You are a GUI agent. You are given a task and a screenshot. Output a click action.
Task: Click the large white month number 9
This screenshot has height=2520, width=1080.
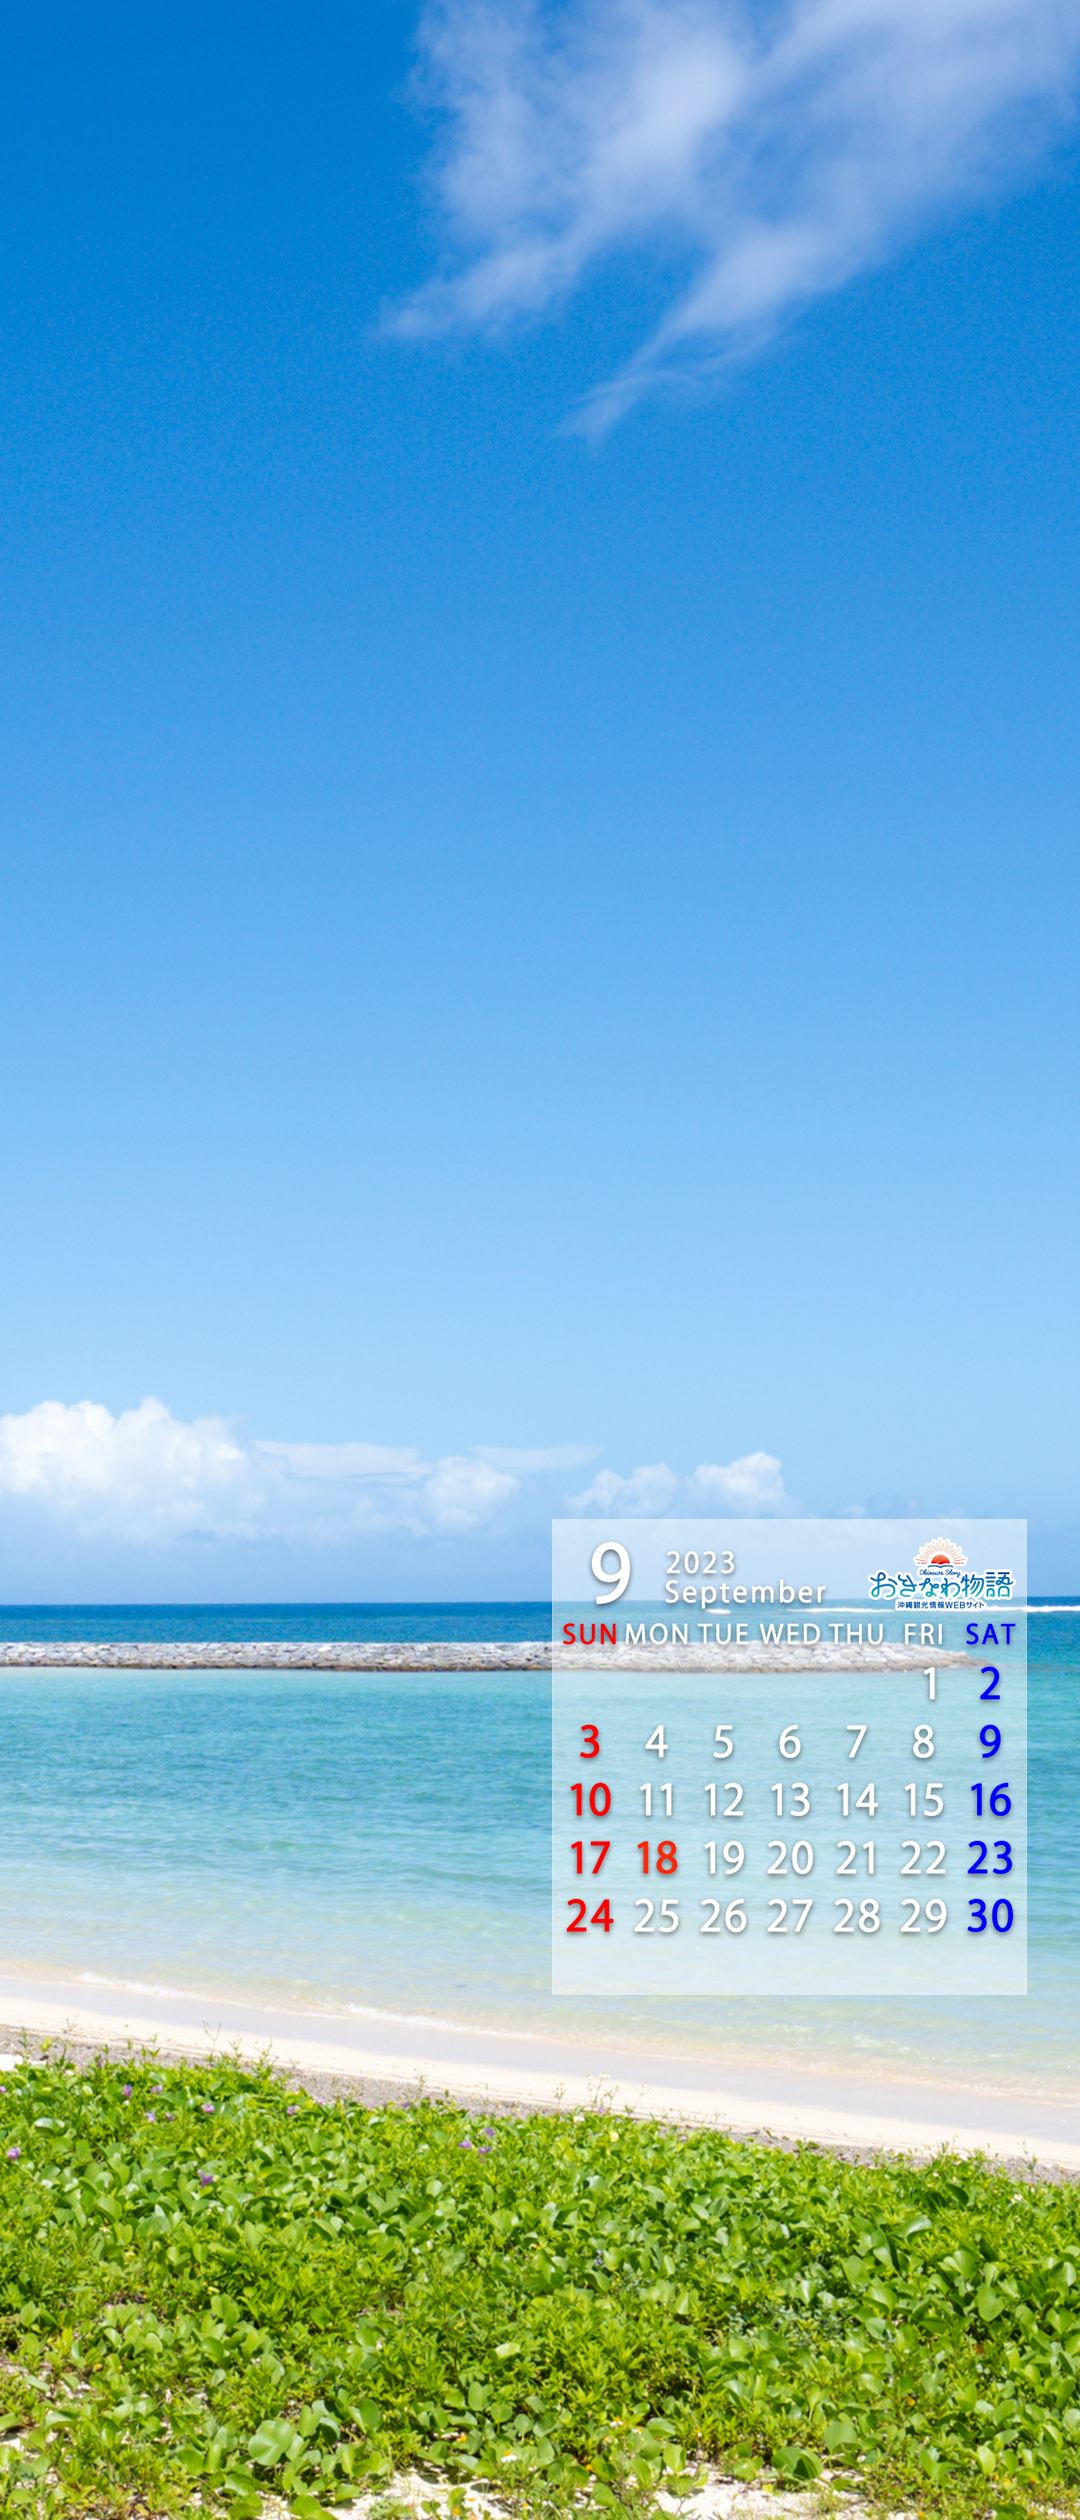pos(610,1574)
